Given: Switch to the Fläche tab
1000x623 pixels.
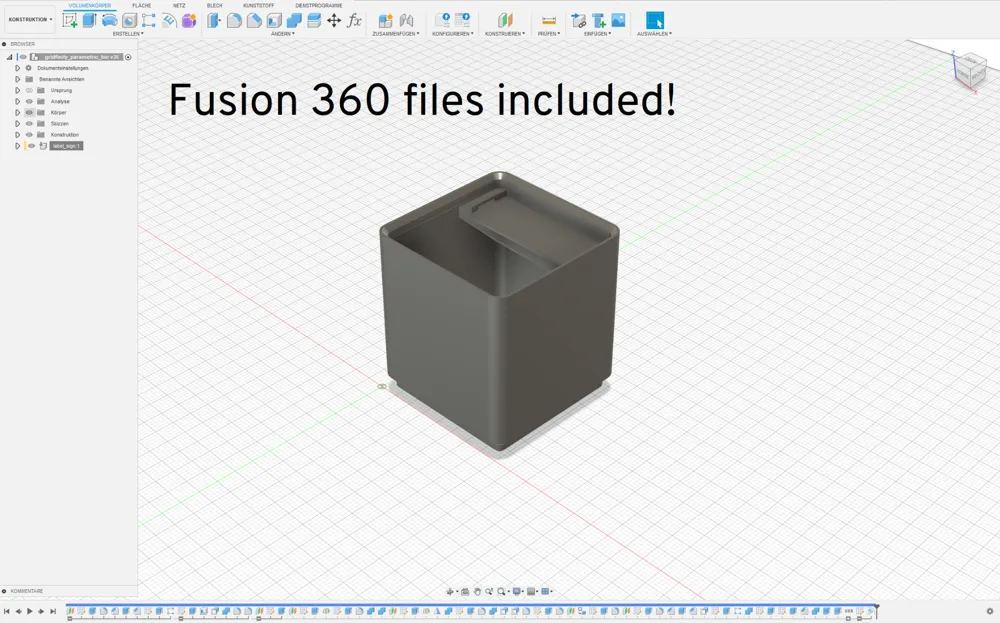Looking at the screenshot, I should [142, 5].
